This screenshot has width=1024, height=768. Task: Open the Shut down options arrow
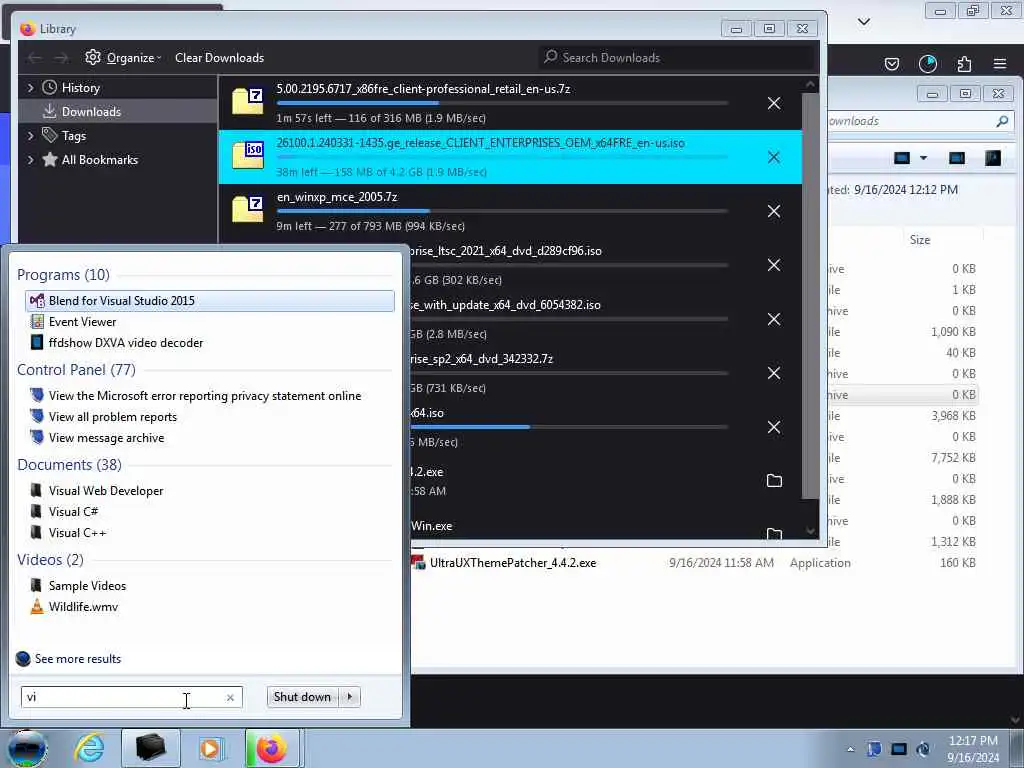(350, 697)
